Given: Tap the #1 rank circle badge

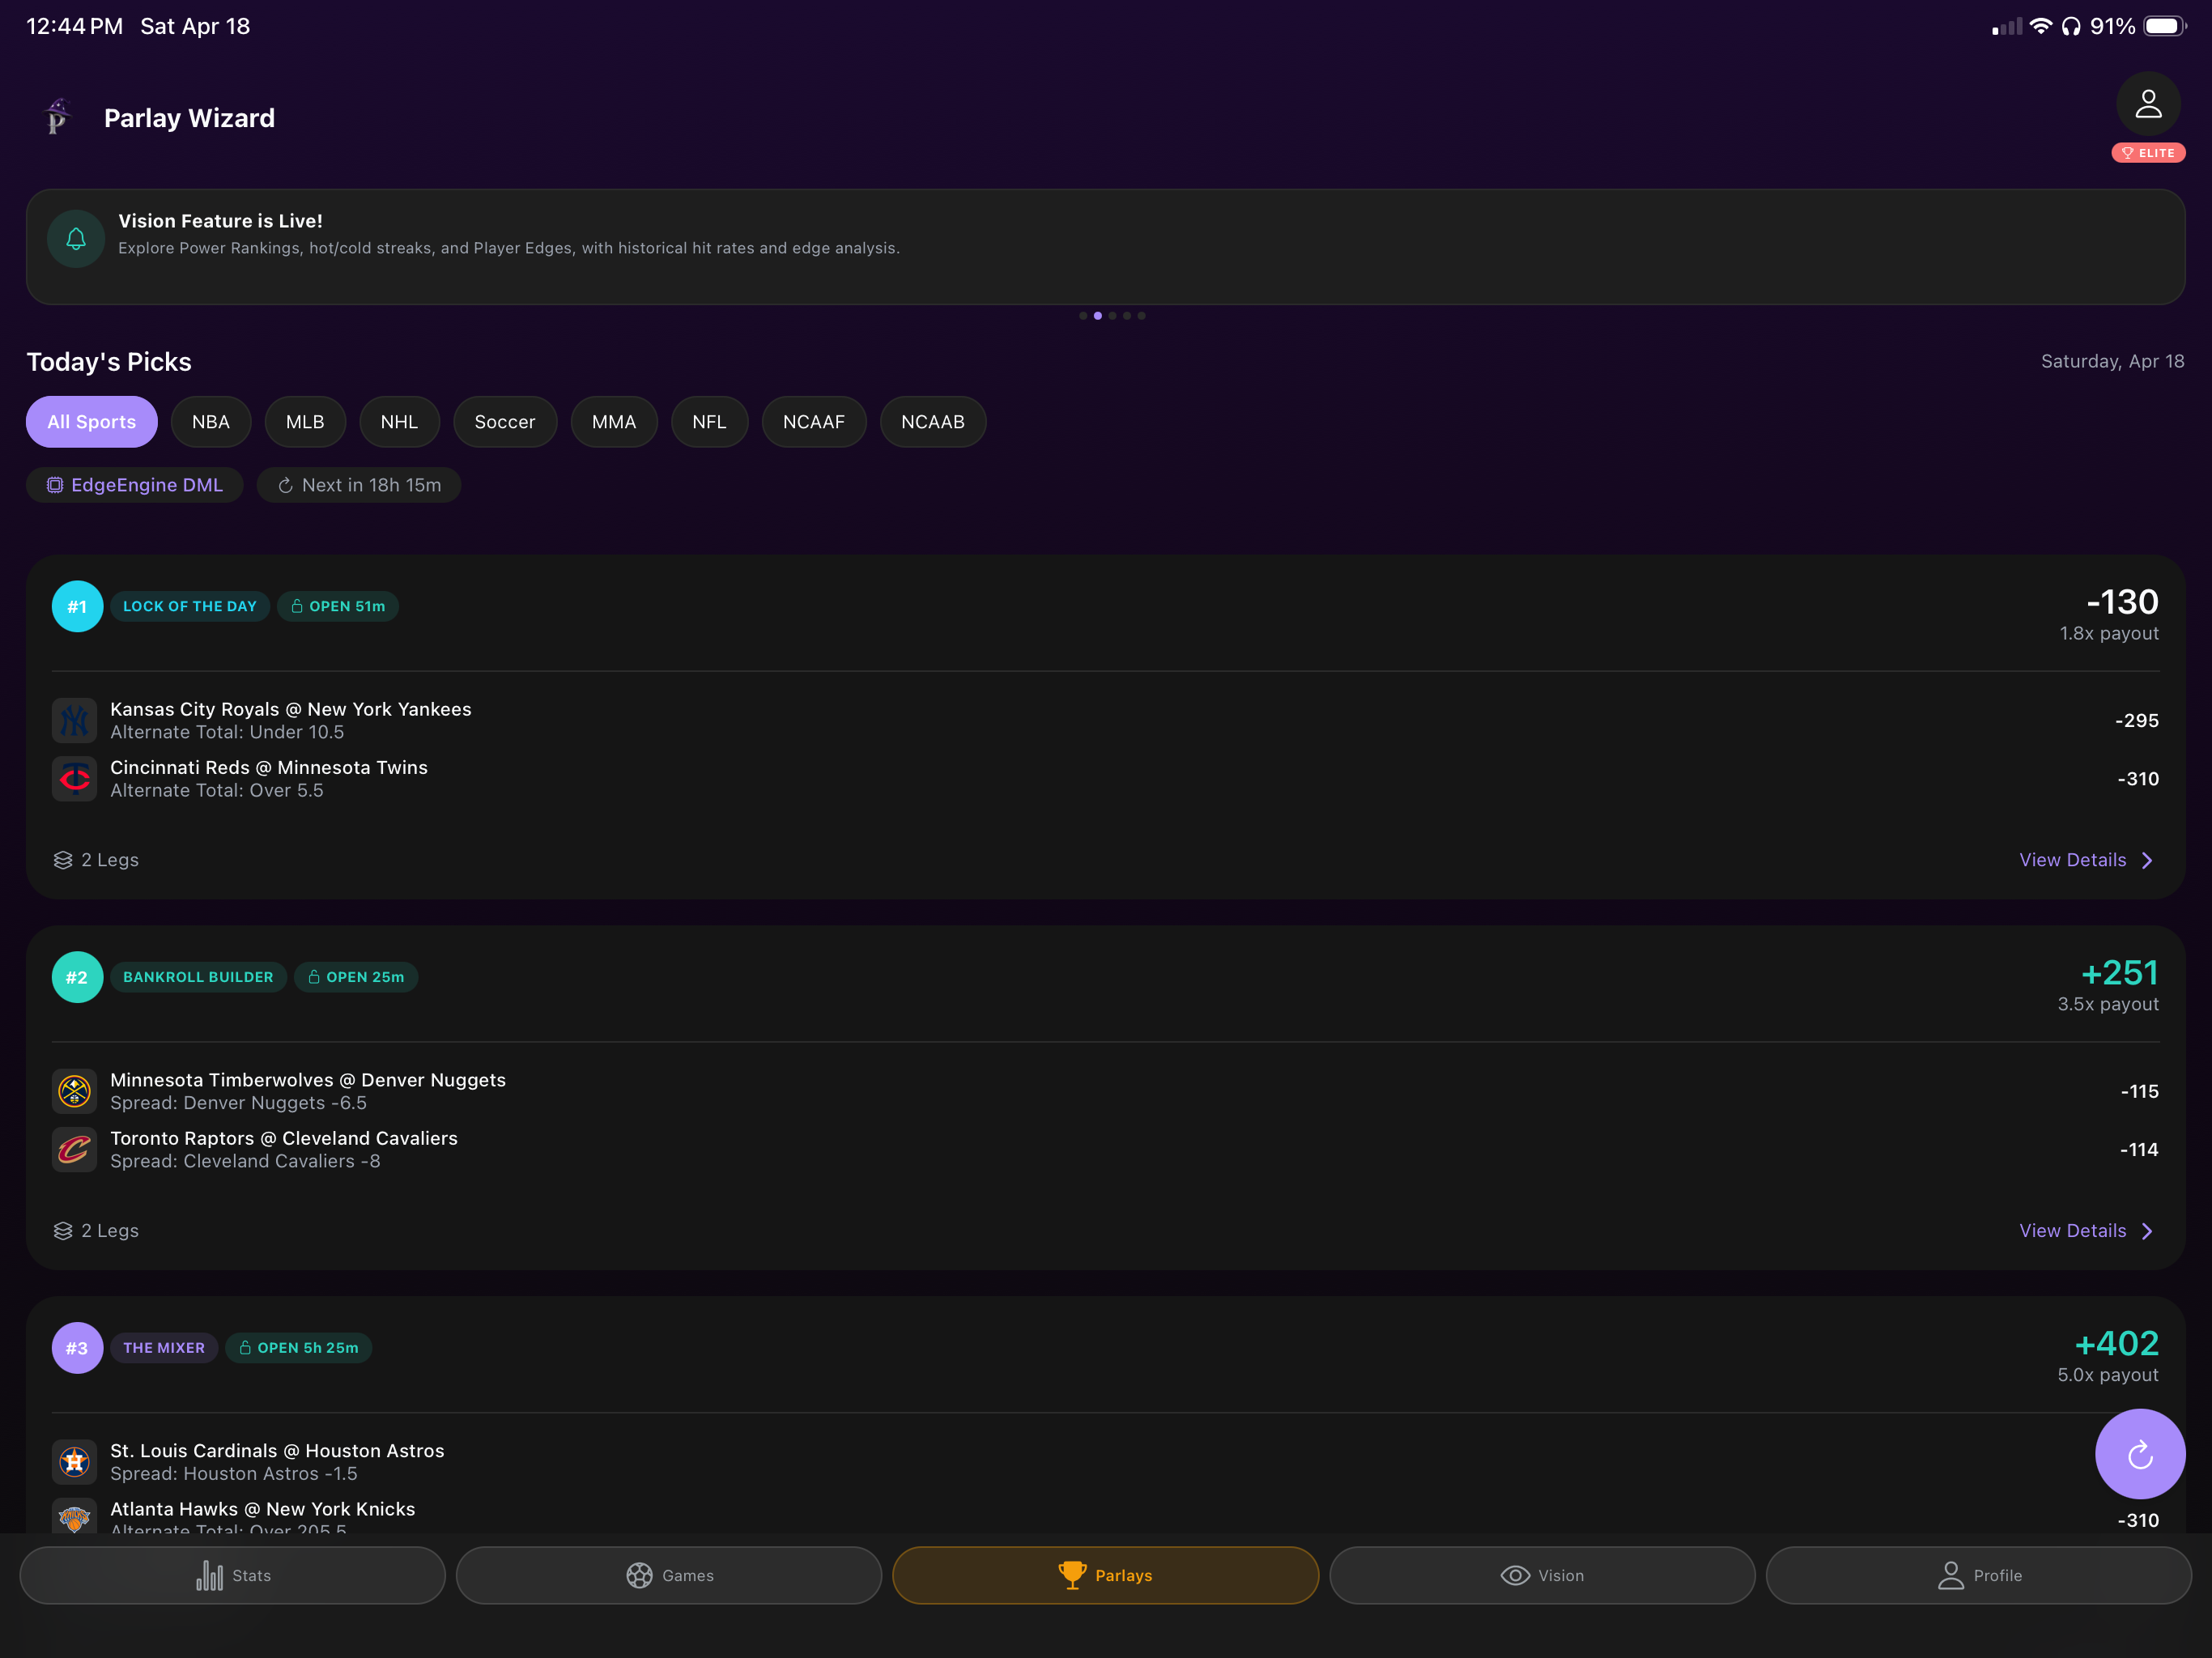Looking at the screenshot, I should click(77, 606).
